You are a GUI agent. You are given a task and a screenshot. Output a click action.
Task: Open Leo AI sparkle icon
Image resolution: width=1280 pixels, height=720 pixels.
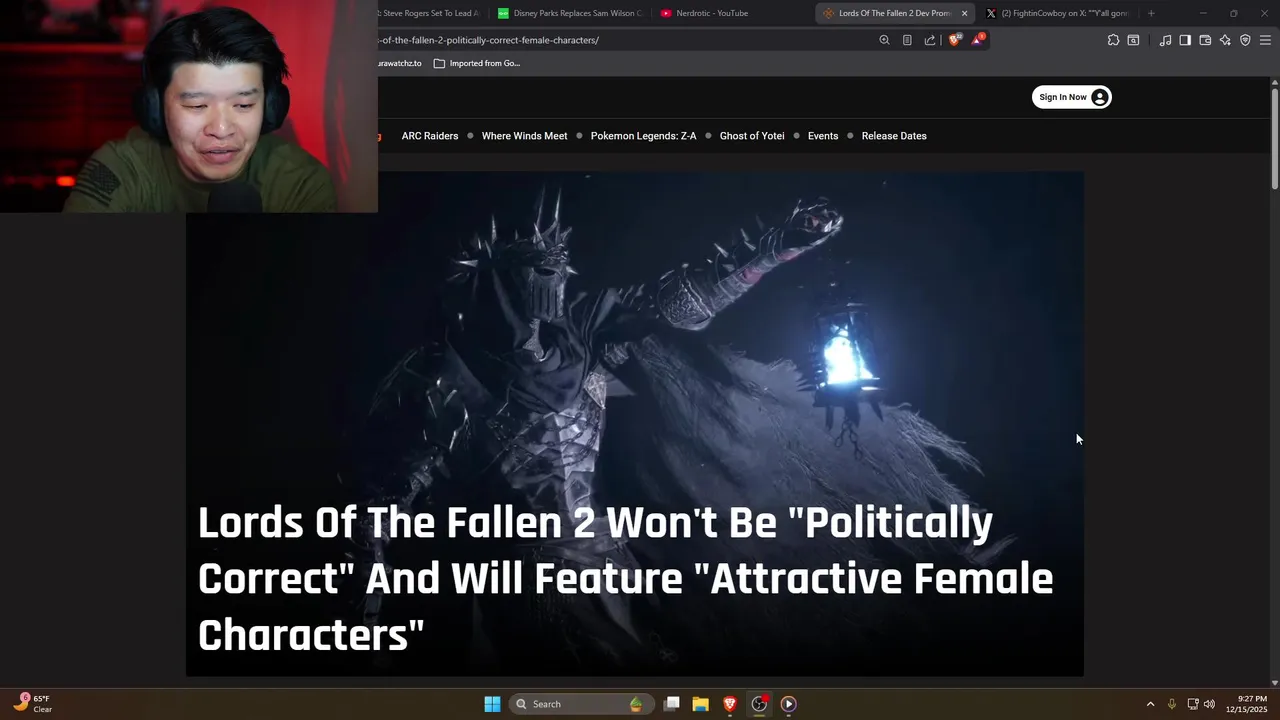click(1225, 40)
